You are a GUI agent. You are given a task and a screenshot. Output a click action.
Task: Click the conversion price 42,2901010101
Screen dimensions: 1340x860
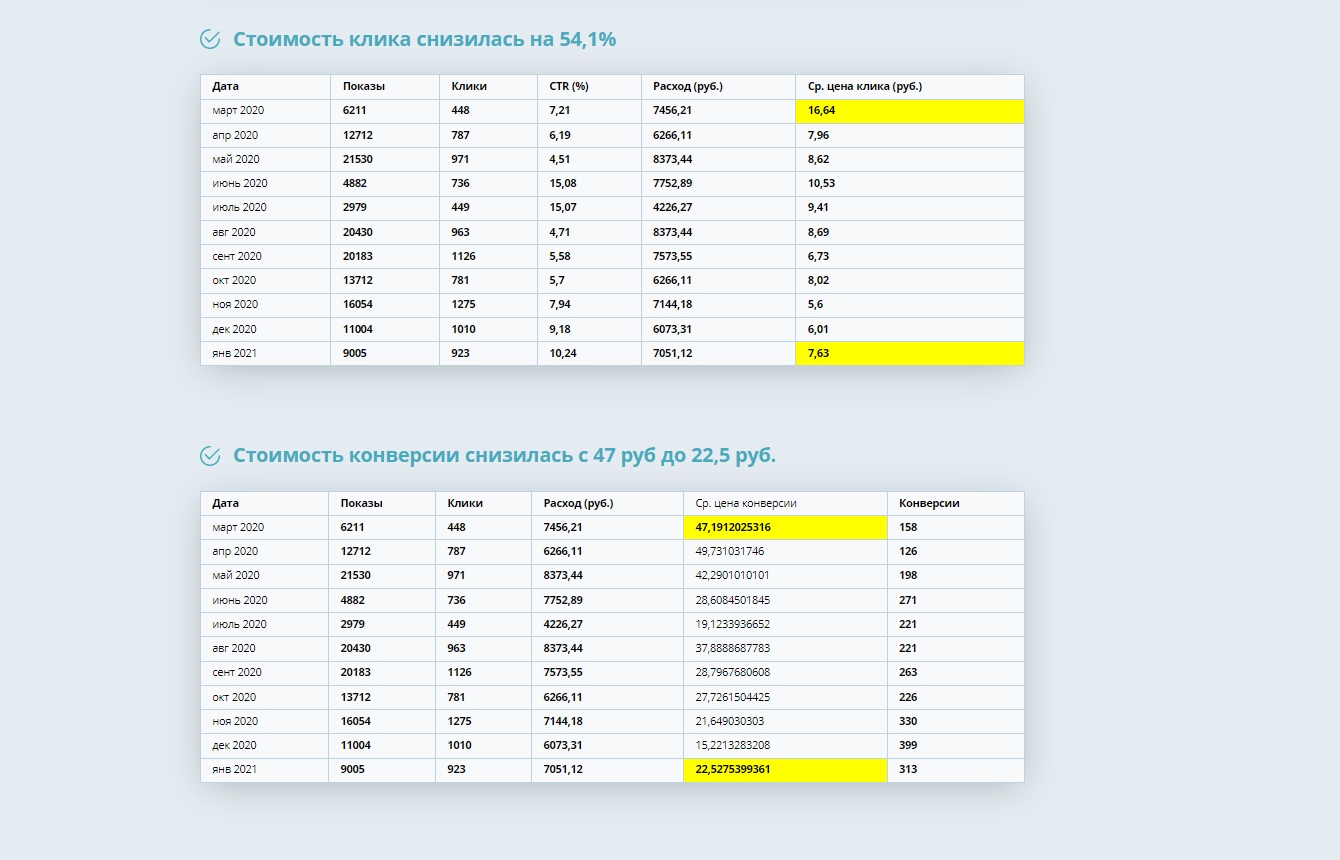[733, 575]
